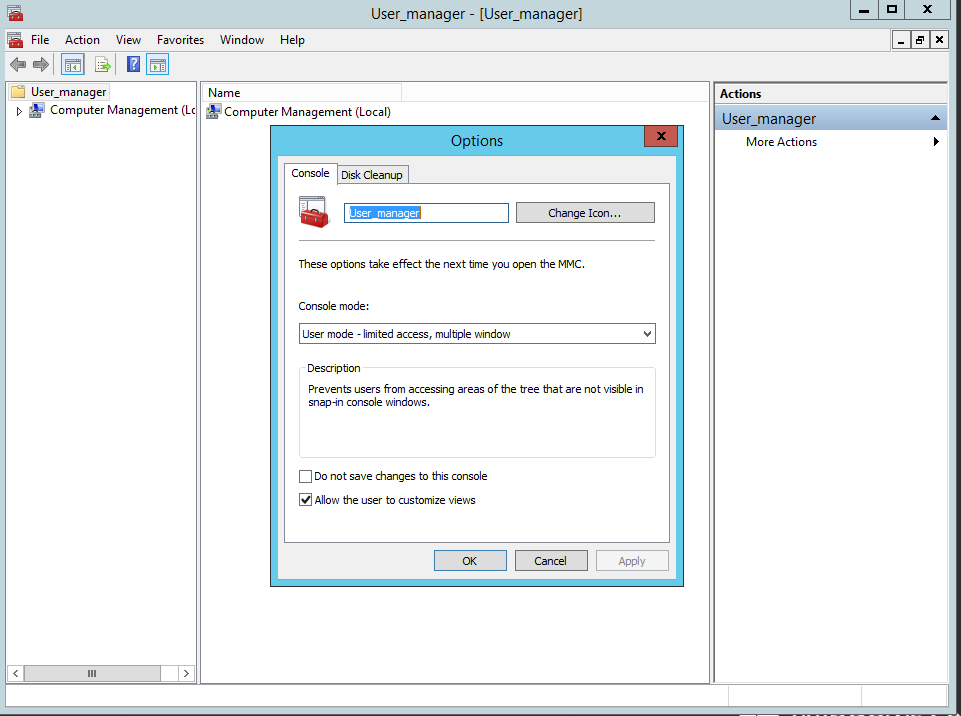
Task: Click the console name input field
Action: (x=426, y=213)
